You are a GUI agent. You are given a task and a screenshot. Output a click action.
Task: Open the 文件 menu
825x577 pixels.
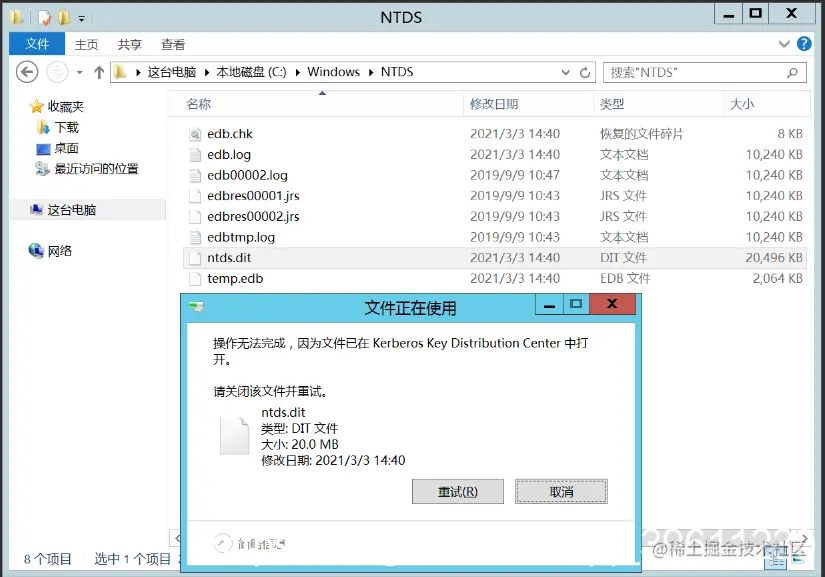click(x=36, y=44)
